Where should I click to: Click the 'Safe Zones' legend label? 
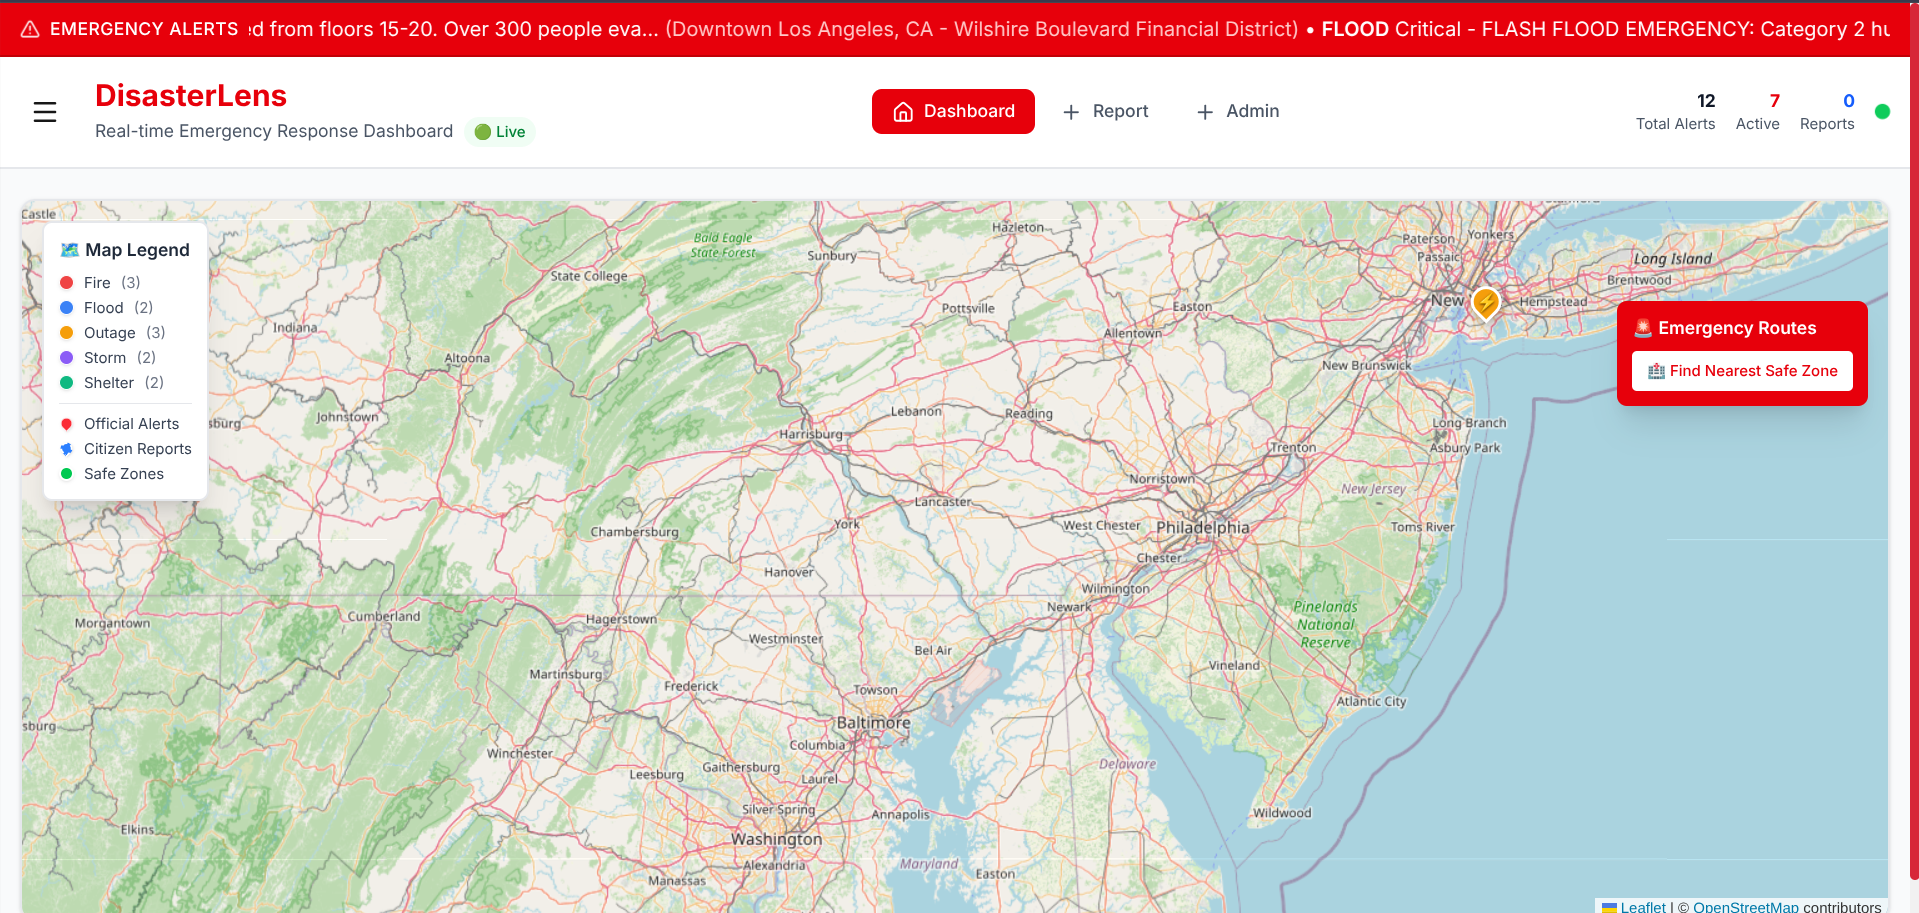(124, 474)
